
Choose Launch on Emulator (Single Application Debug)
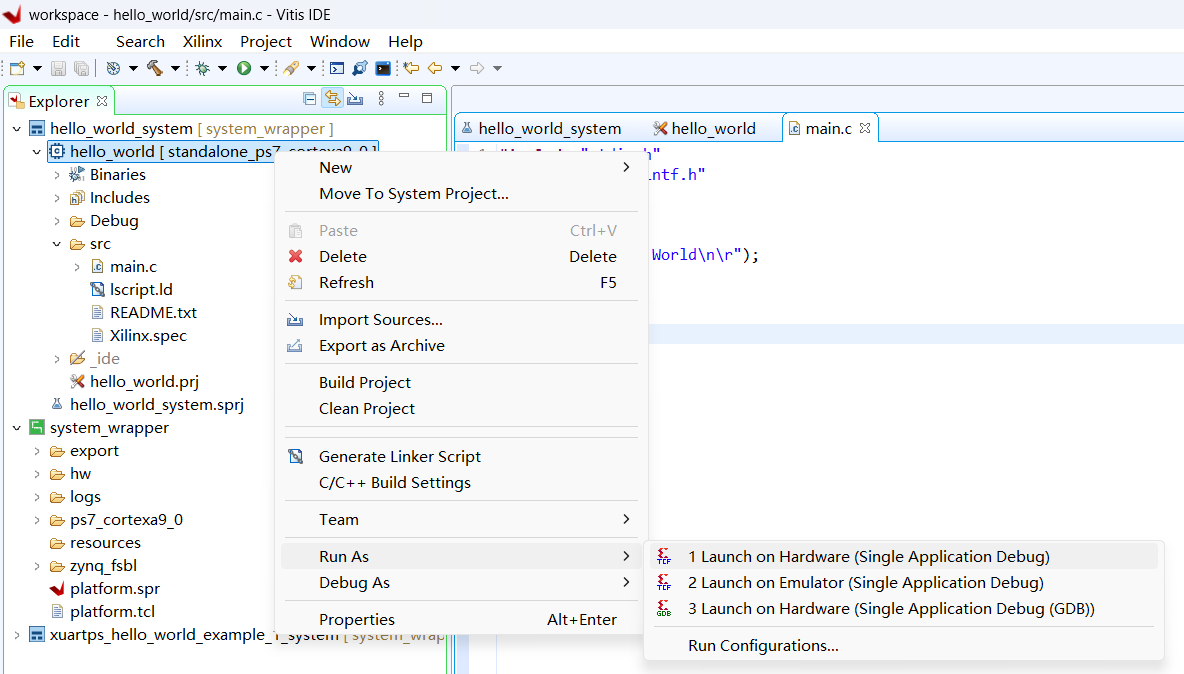(903, 583)
